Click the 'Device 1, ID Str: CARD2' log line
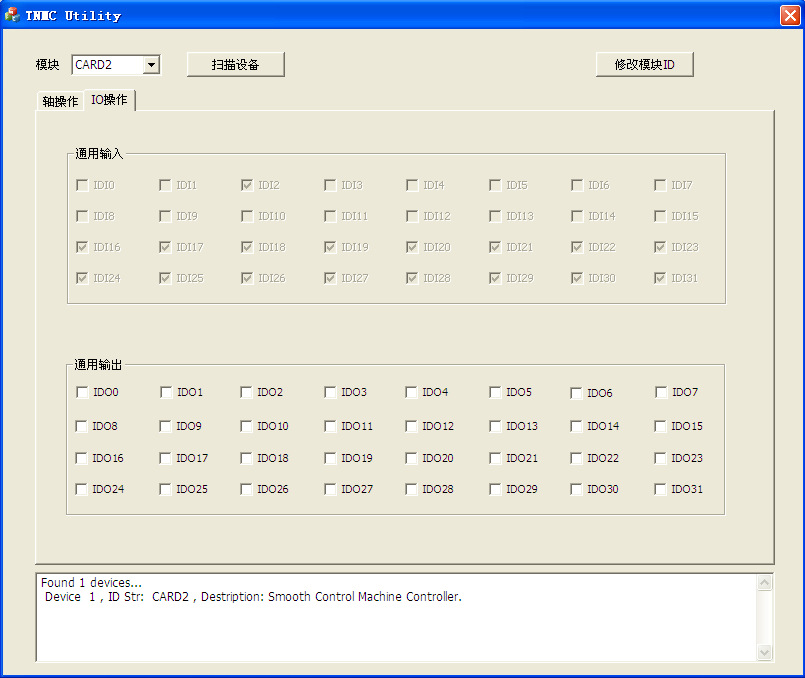The image size is (805, 678). tap(253, 597)
